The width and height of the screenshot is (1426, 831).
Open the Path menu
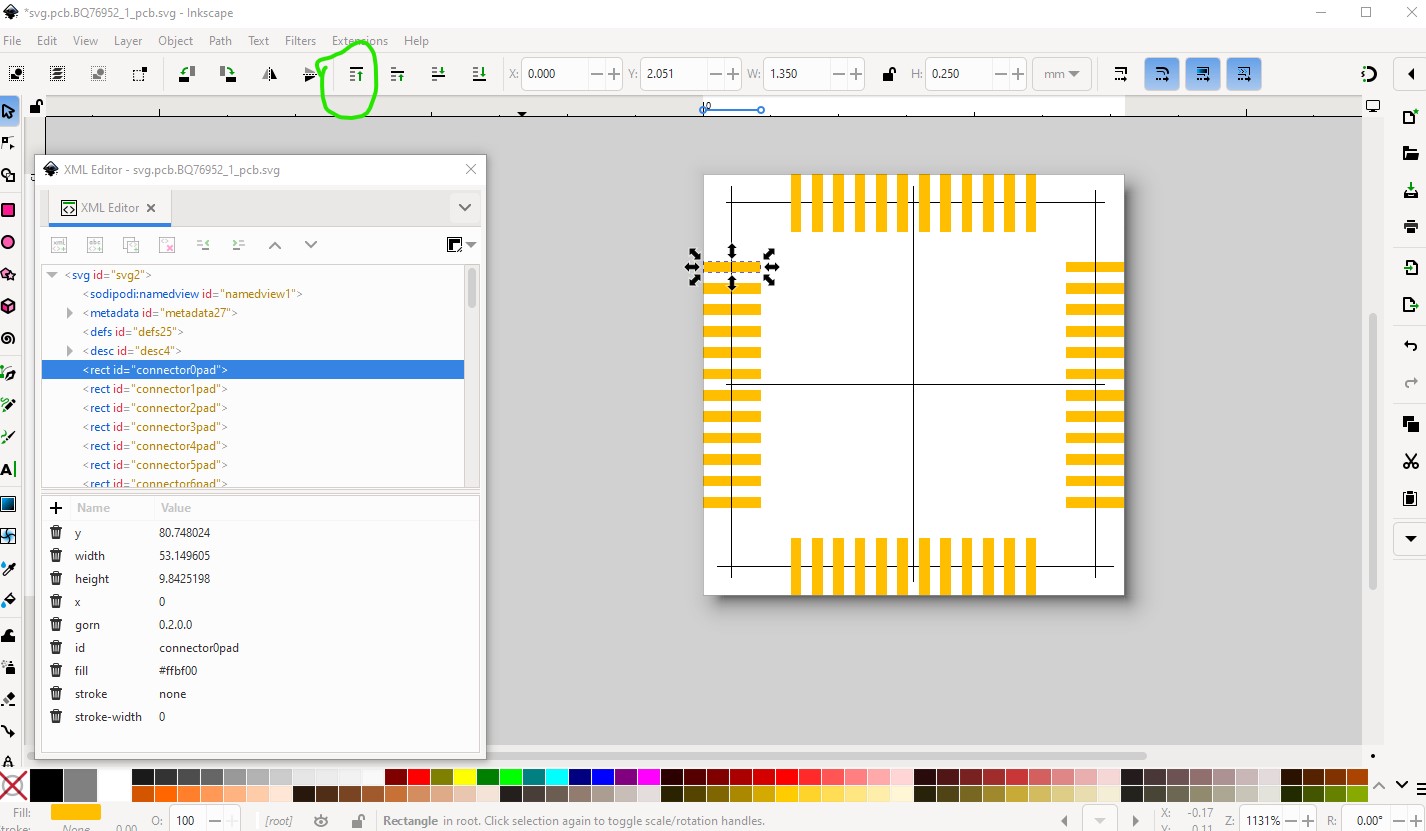[x=220, y=41]
